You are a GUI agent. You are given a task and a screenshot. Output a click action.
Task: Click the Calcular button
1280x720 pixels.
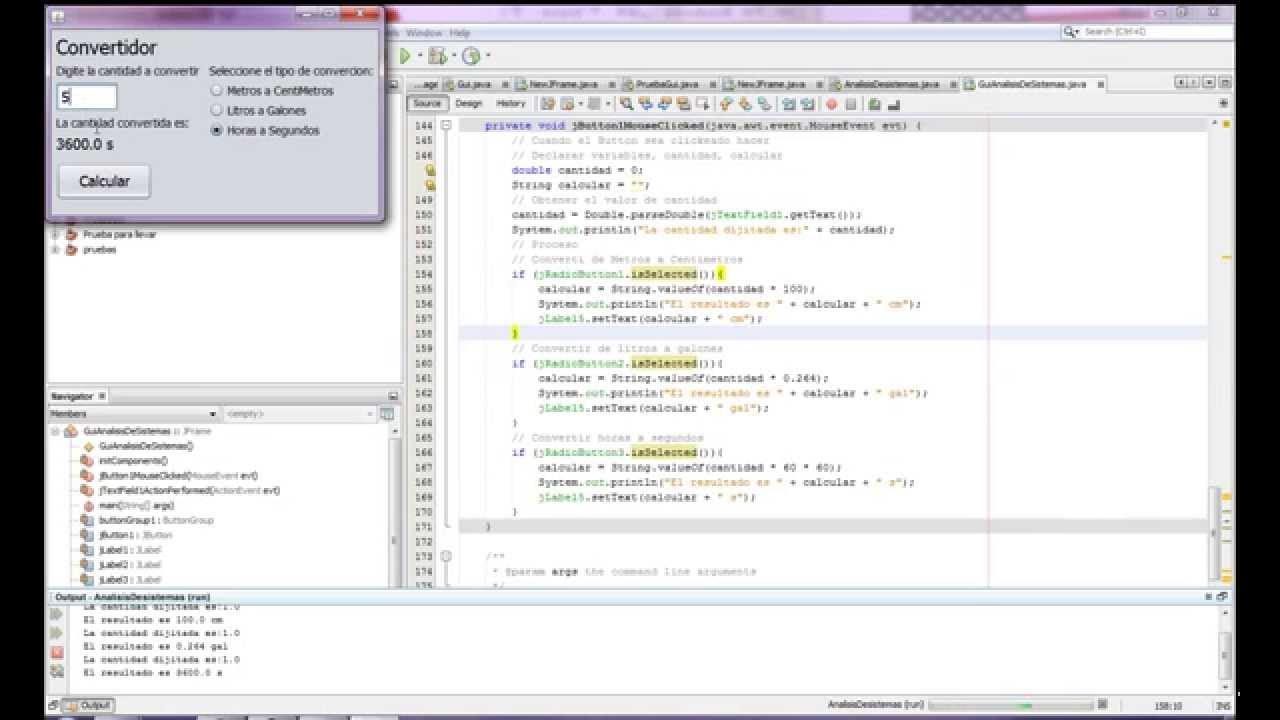click(x=104, y=181)
